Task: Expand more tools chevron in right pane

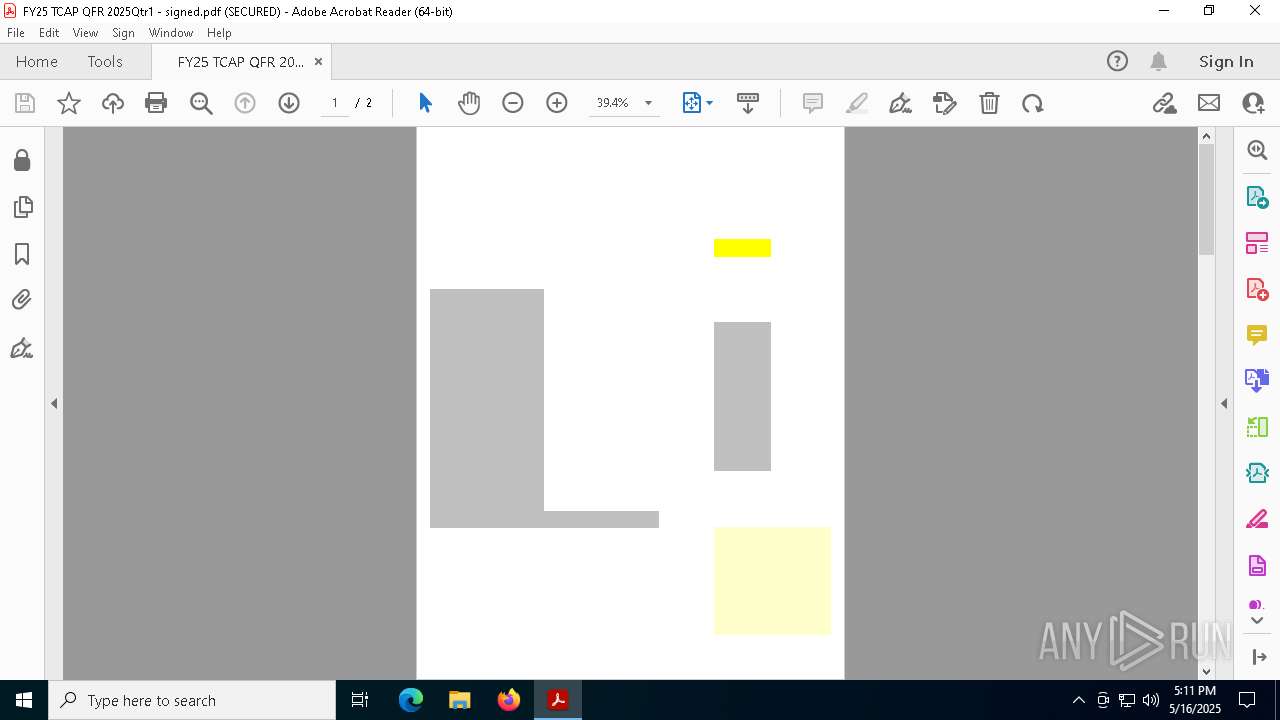Action: (1257, 621)
